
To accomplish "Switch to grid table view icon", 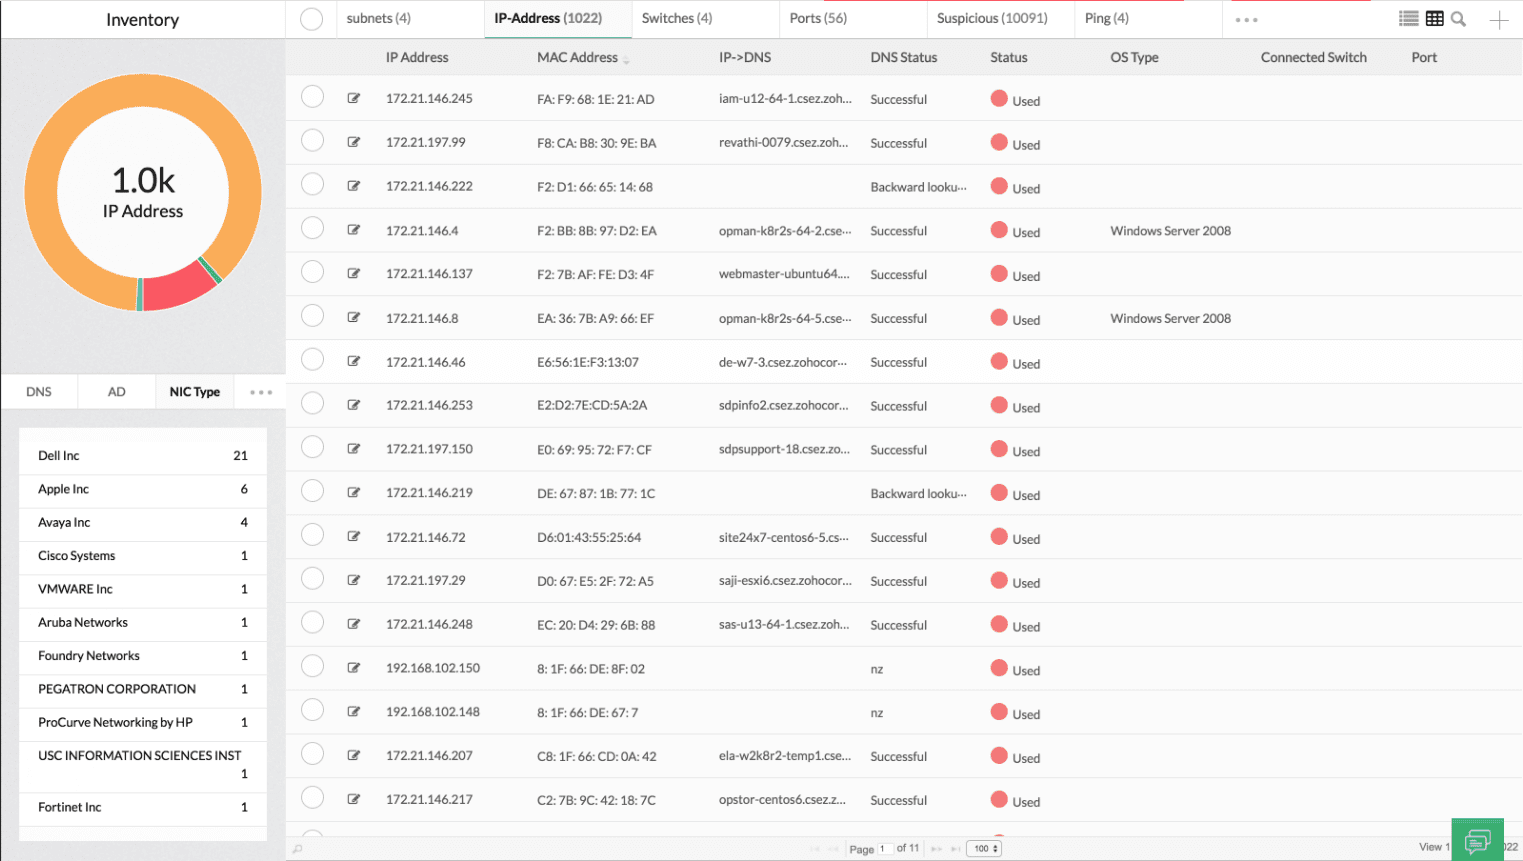I will [1434, 19].
